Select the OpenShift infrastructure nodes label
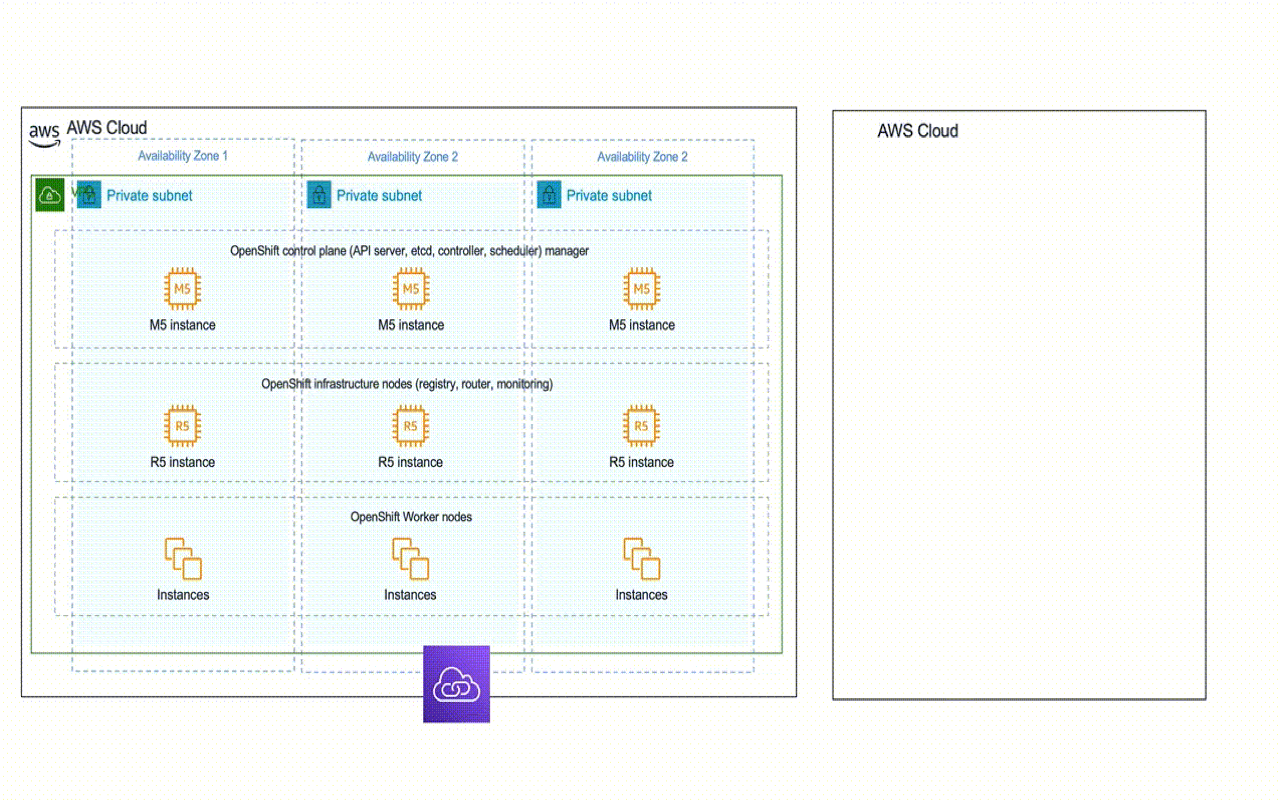This screenshot has width=1280, height=800. click(x=407, y=384)
